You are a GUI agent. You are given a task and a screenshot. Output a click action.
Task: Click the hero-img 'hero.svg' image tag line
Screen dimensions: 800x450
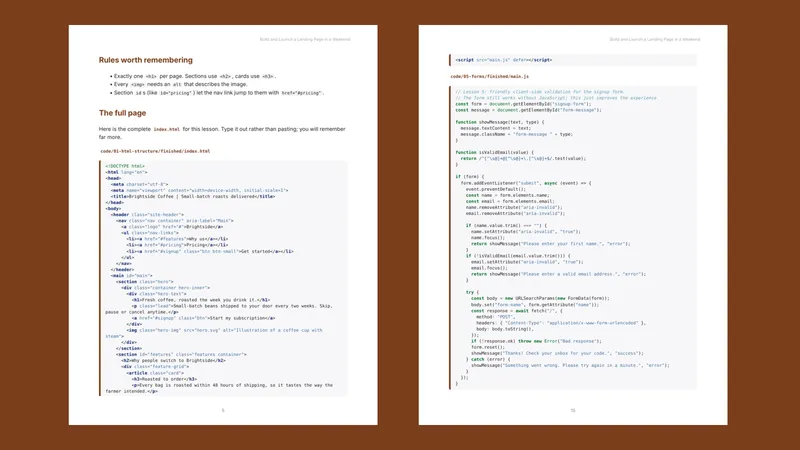click(x=214, y=333)
